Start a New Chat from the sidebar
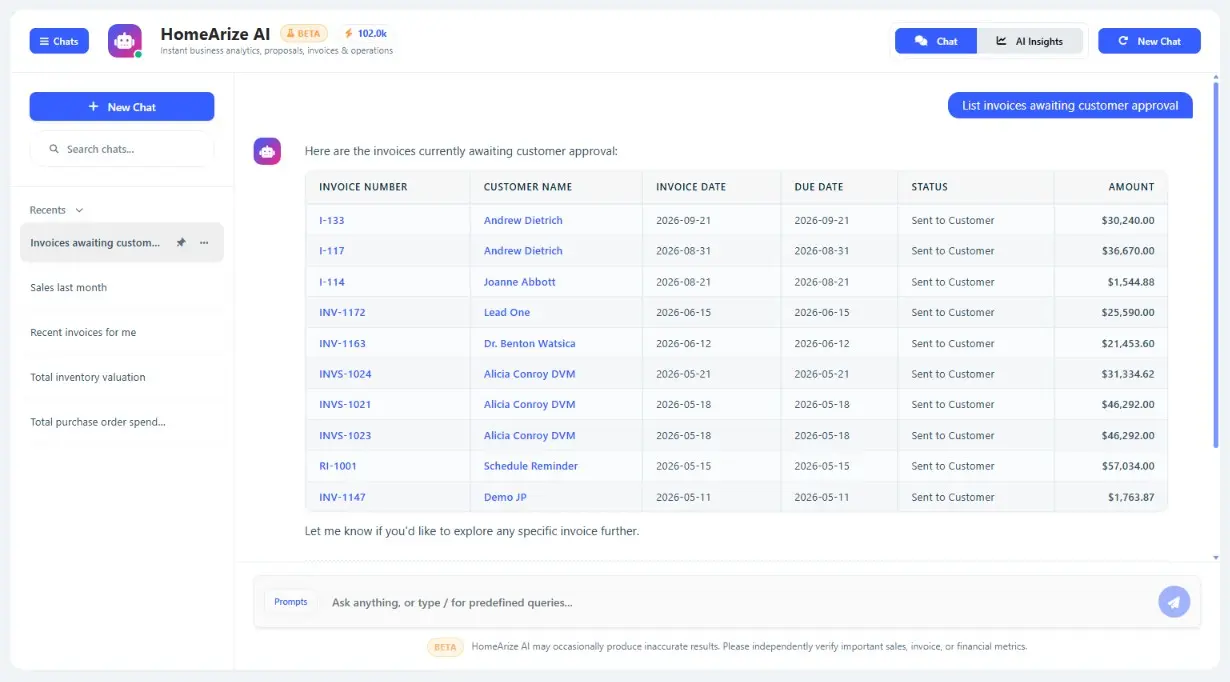Image resolution: width=1230 pixels, height=682 pixels. [x=122, y=107]
